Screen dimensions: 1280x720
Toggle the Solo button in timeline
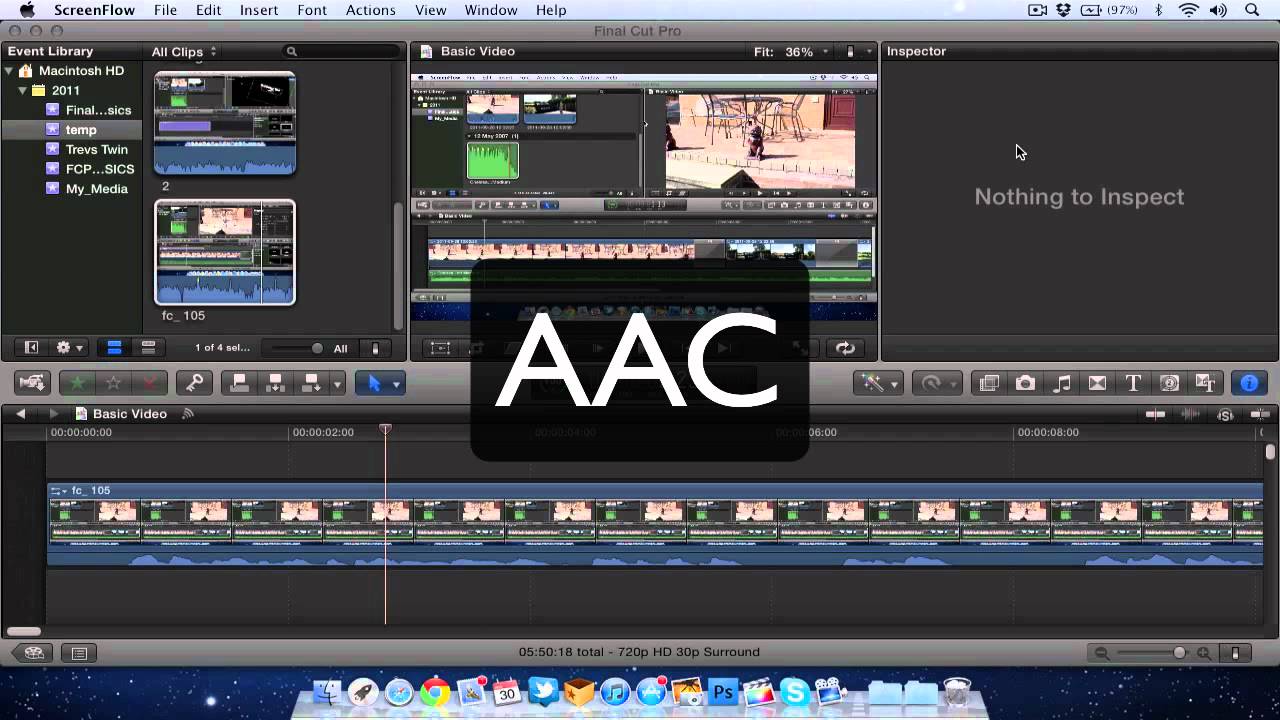click(1226, 414)
